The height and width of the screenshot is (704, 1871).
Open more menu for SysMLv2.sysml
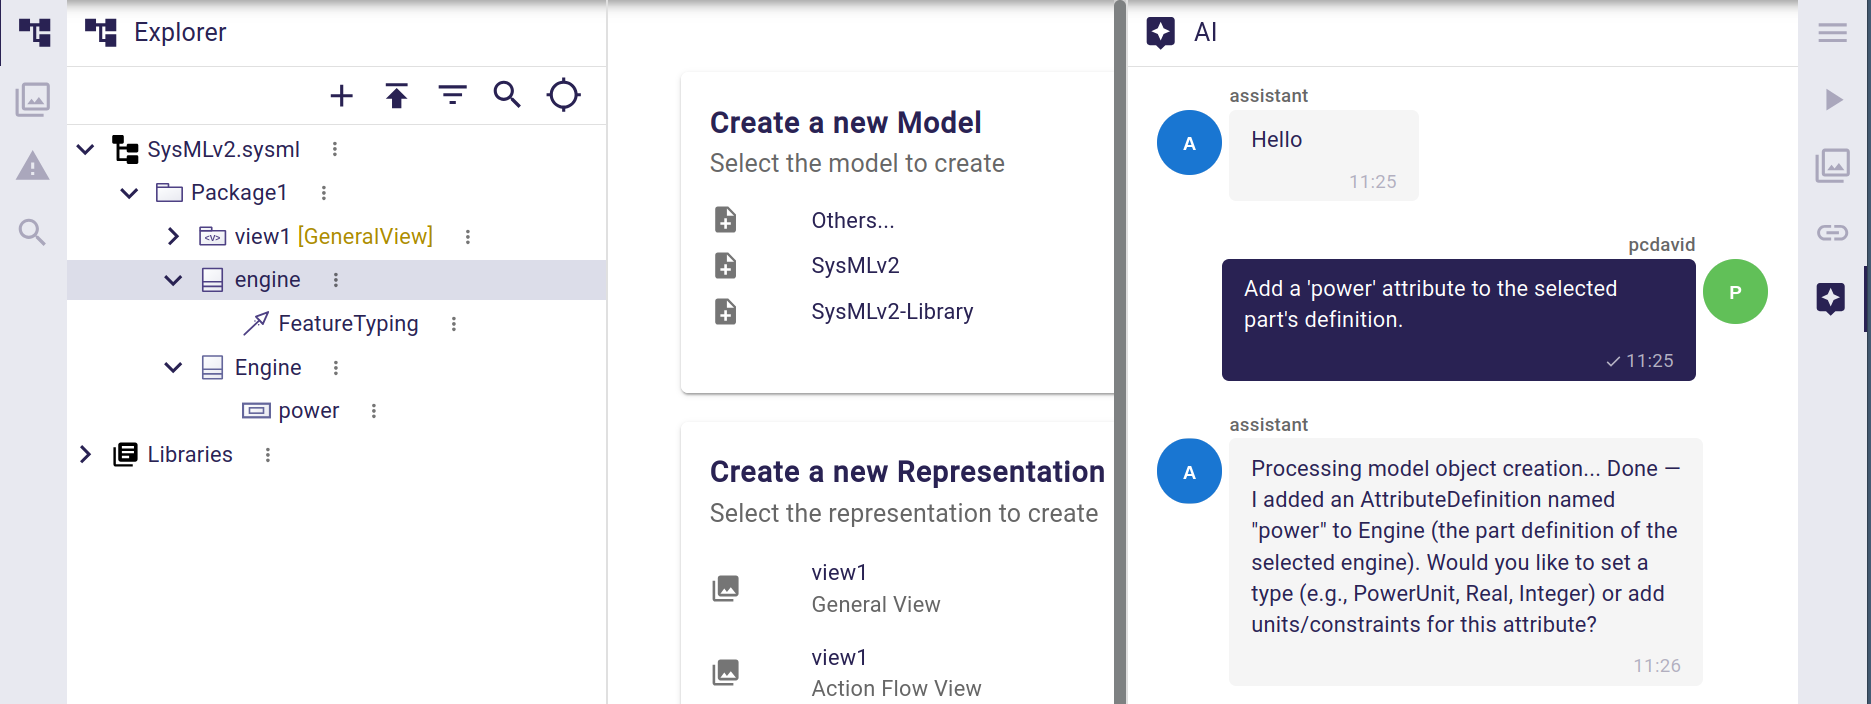pos(335,149)
